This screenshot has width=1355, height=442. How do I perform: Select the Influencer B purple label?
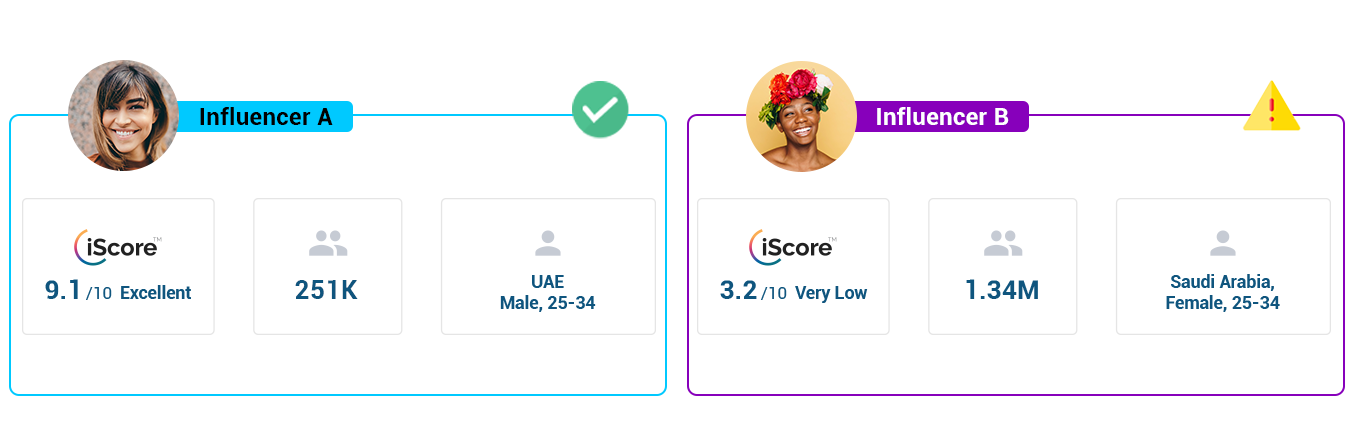(x=942, y=117)
